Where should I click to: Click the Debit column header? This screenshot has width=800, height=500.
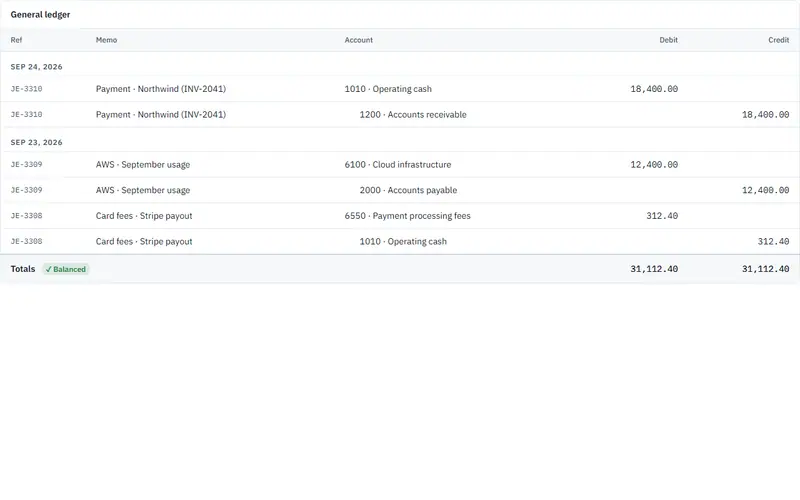pos(668,40)
